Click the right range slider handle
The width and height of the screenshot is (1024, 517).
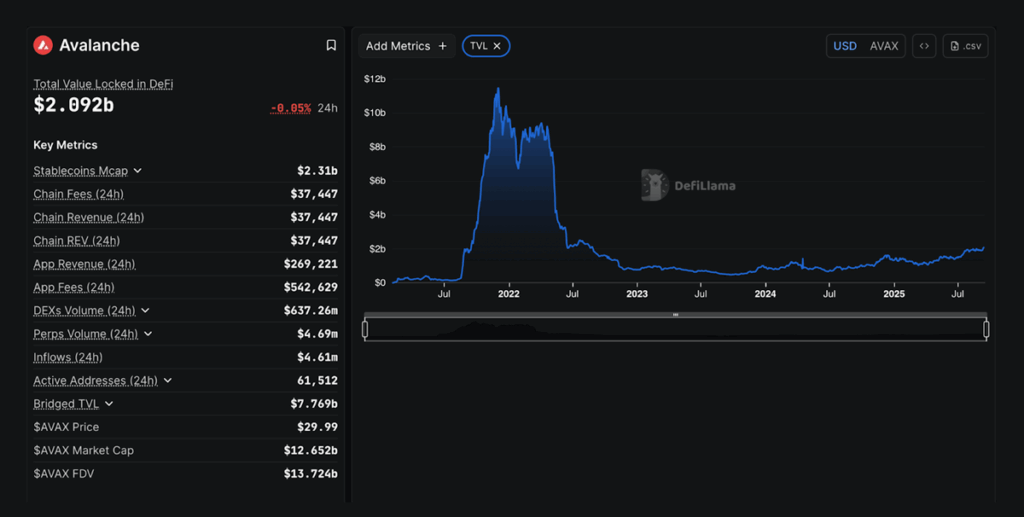point(986,329)
